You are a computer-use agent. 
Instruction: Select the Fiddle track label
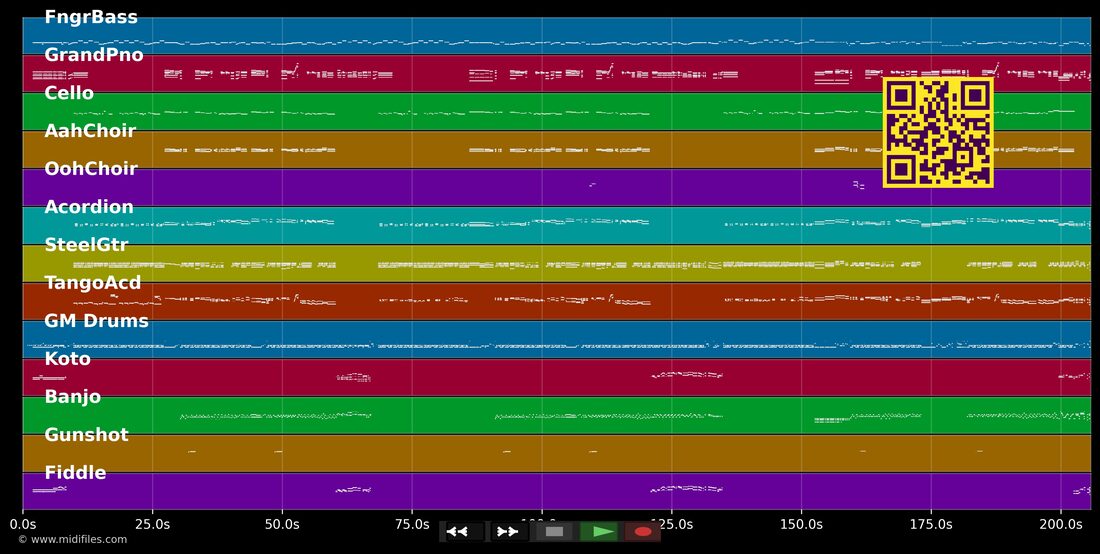point(75,473)
